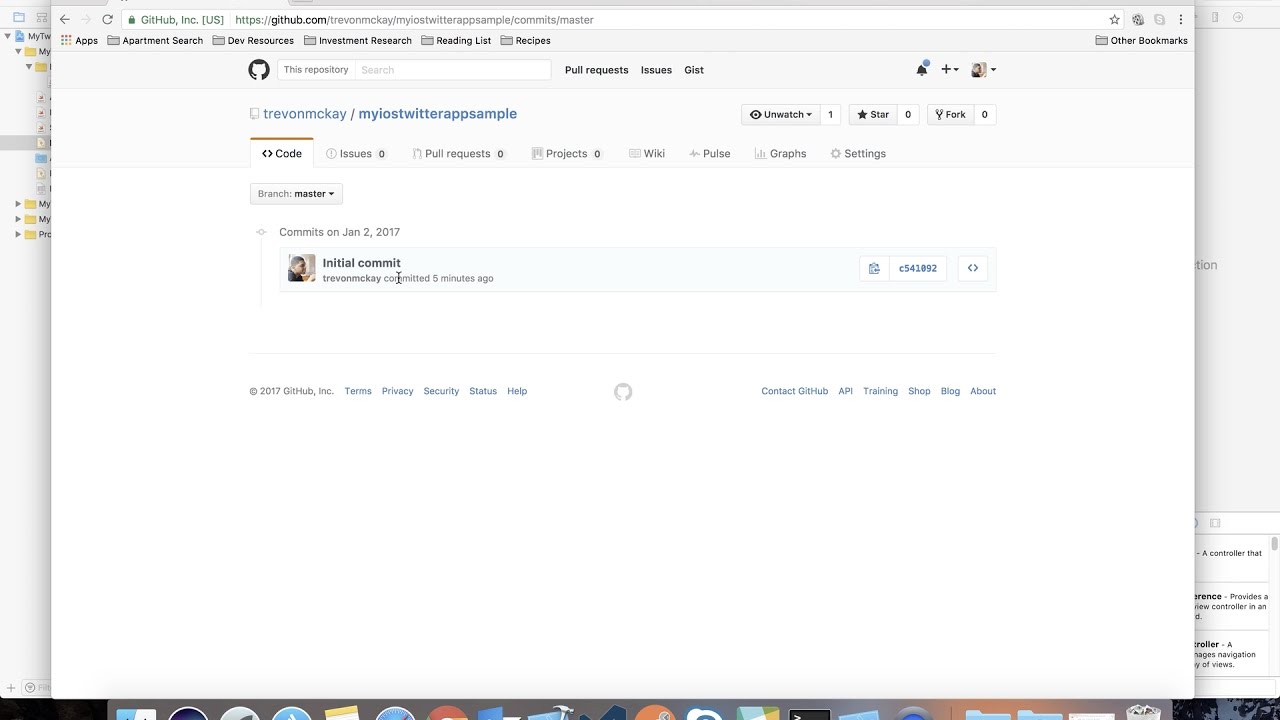Click commit hash c541092
The height and width of the screenshot is (720, 1280).
918,268
